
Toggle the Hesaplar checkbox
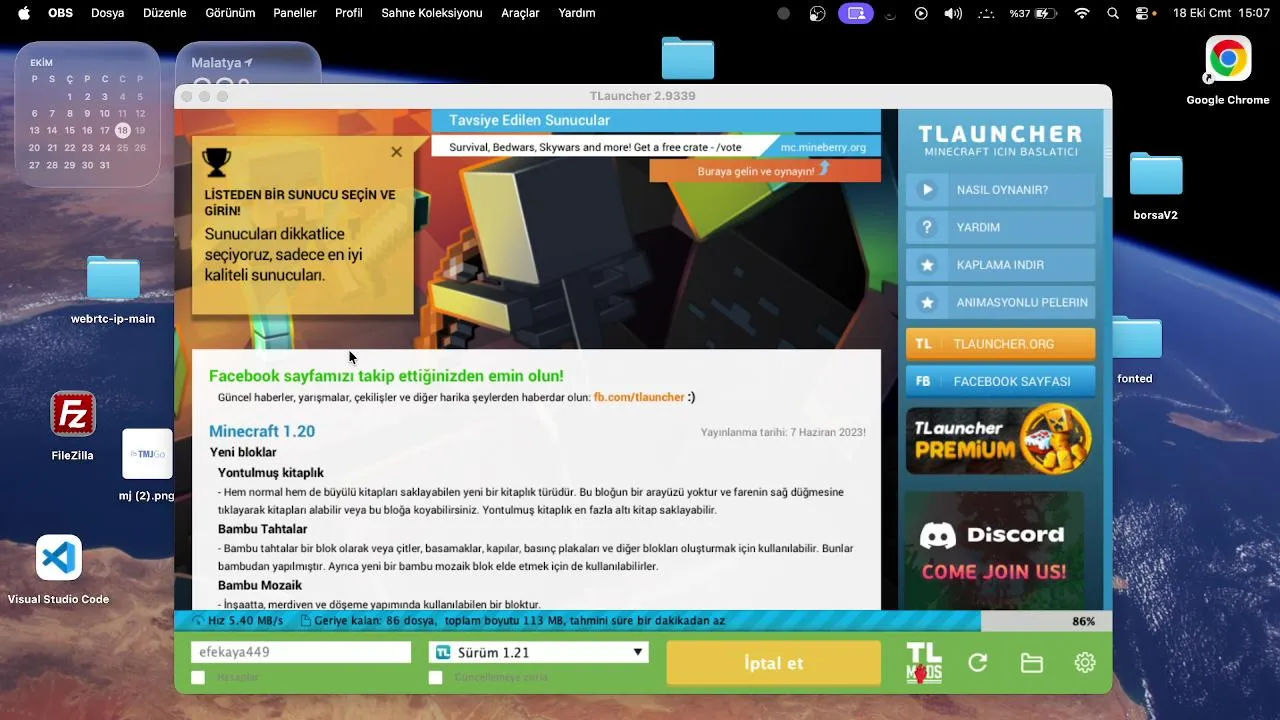[198, 678]
